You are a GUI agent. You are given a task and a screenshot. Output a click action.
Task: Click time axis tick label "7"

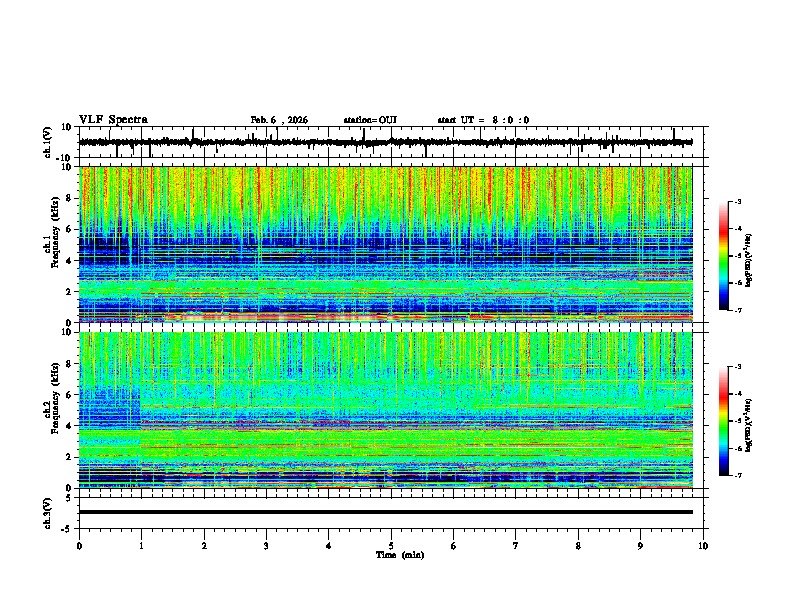[516, 546]
